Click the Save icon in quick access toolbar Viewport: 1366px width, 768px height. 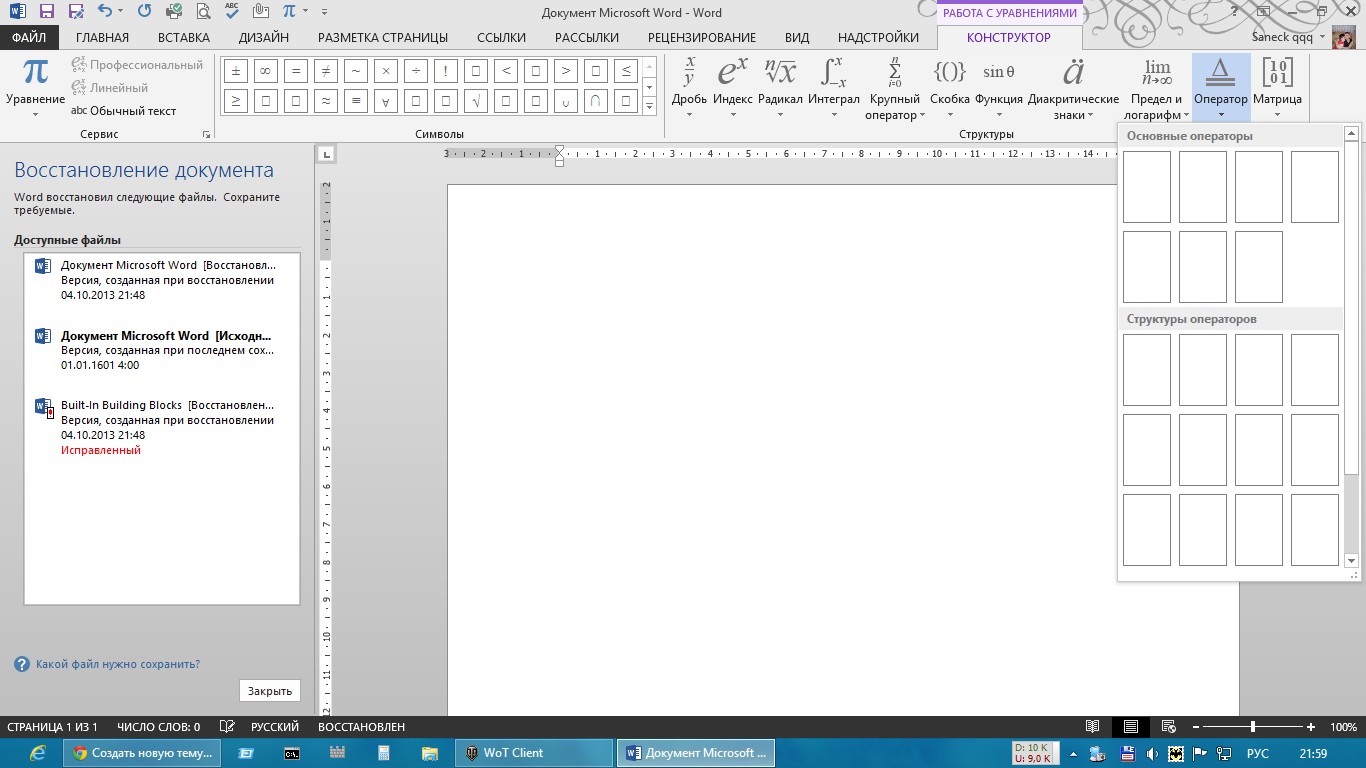pos(46,12)
